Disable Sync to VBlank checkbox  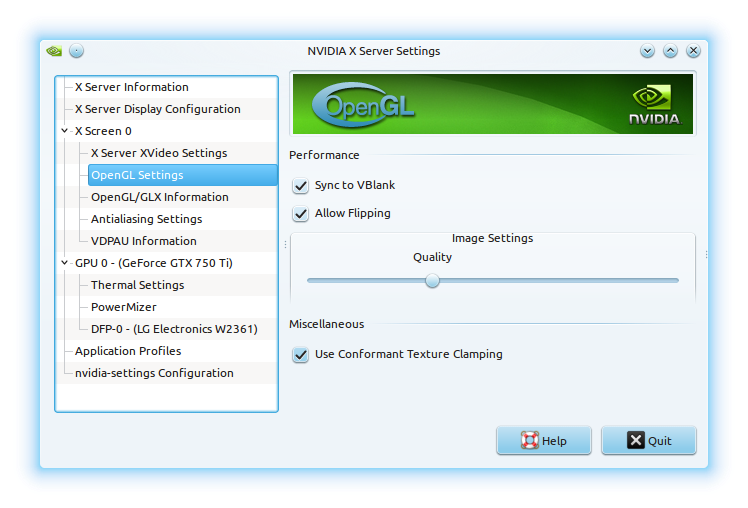[300, 186]
